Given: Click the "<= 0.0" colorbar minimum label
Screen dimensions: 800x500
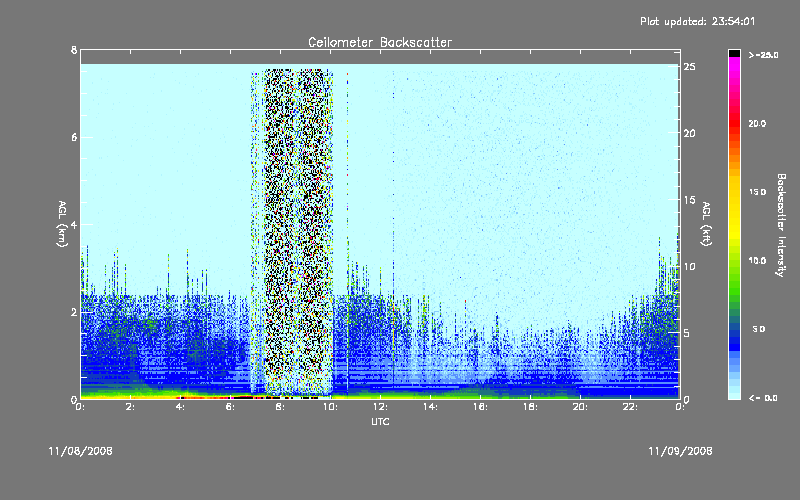Looking at the screenshot, I should 763,397.
